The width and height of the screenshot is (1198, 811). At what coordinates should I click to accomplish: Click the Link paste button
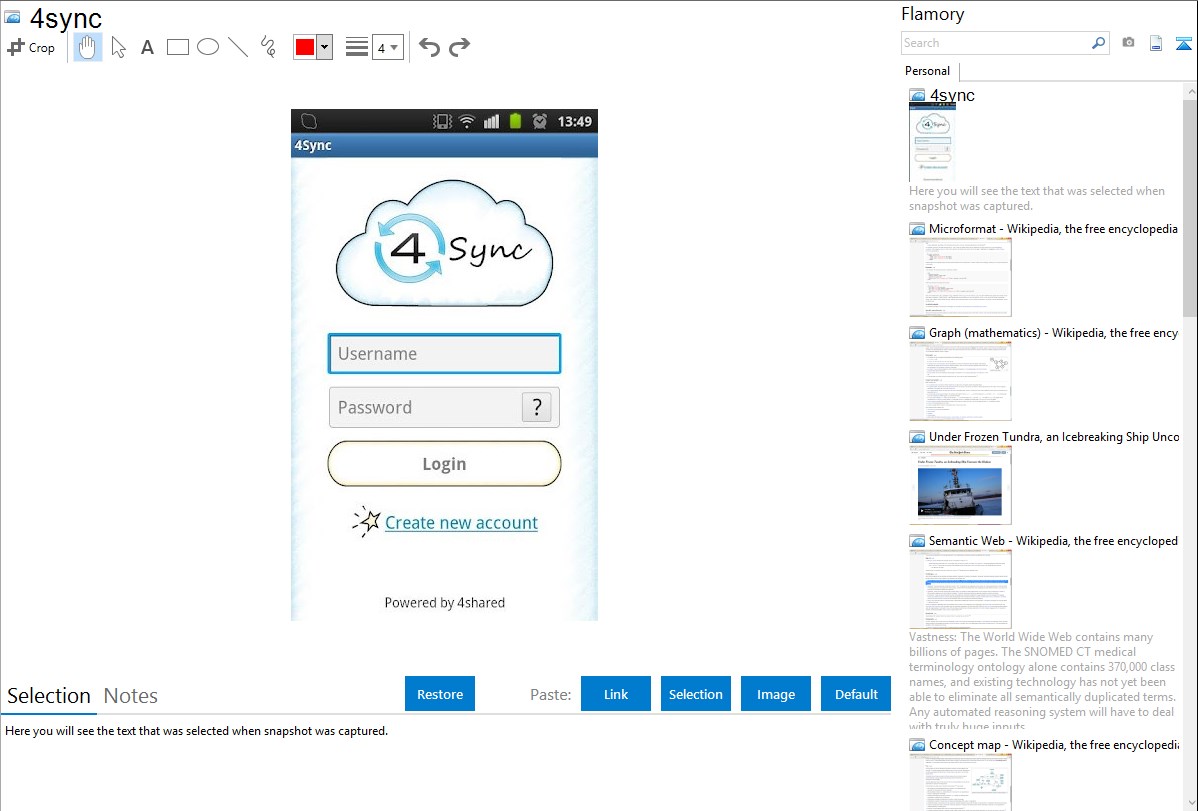click(616, 694)
